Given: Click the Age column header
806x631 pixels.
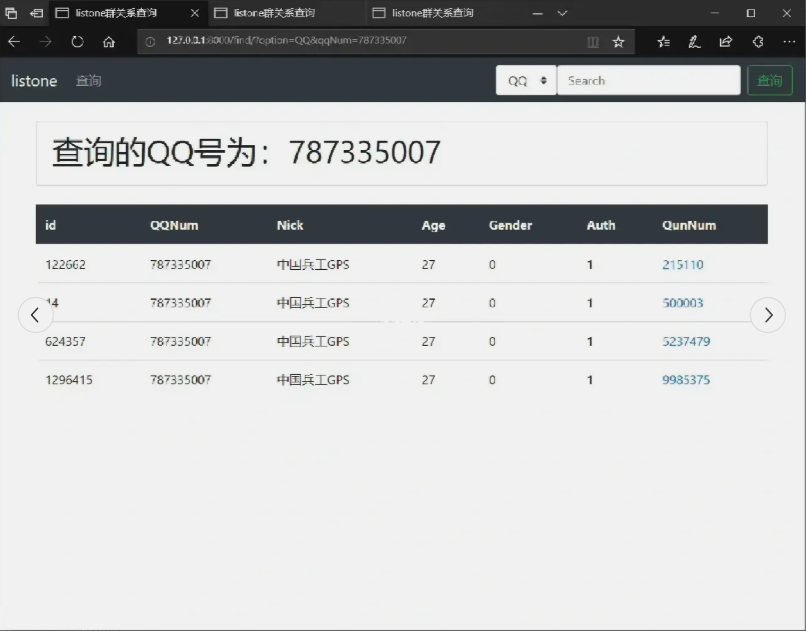Looking at the screenshot, I should [433, 226].
